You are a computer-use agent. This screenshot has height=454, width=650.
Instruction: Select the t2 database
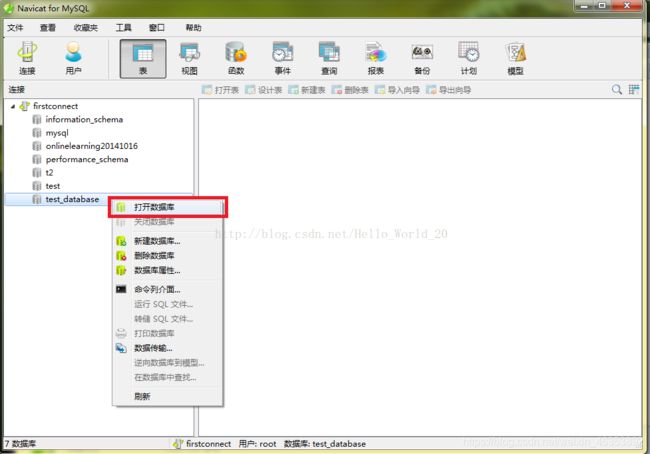pyautogui.click(x=49, y=172)
